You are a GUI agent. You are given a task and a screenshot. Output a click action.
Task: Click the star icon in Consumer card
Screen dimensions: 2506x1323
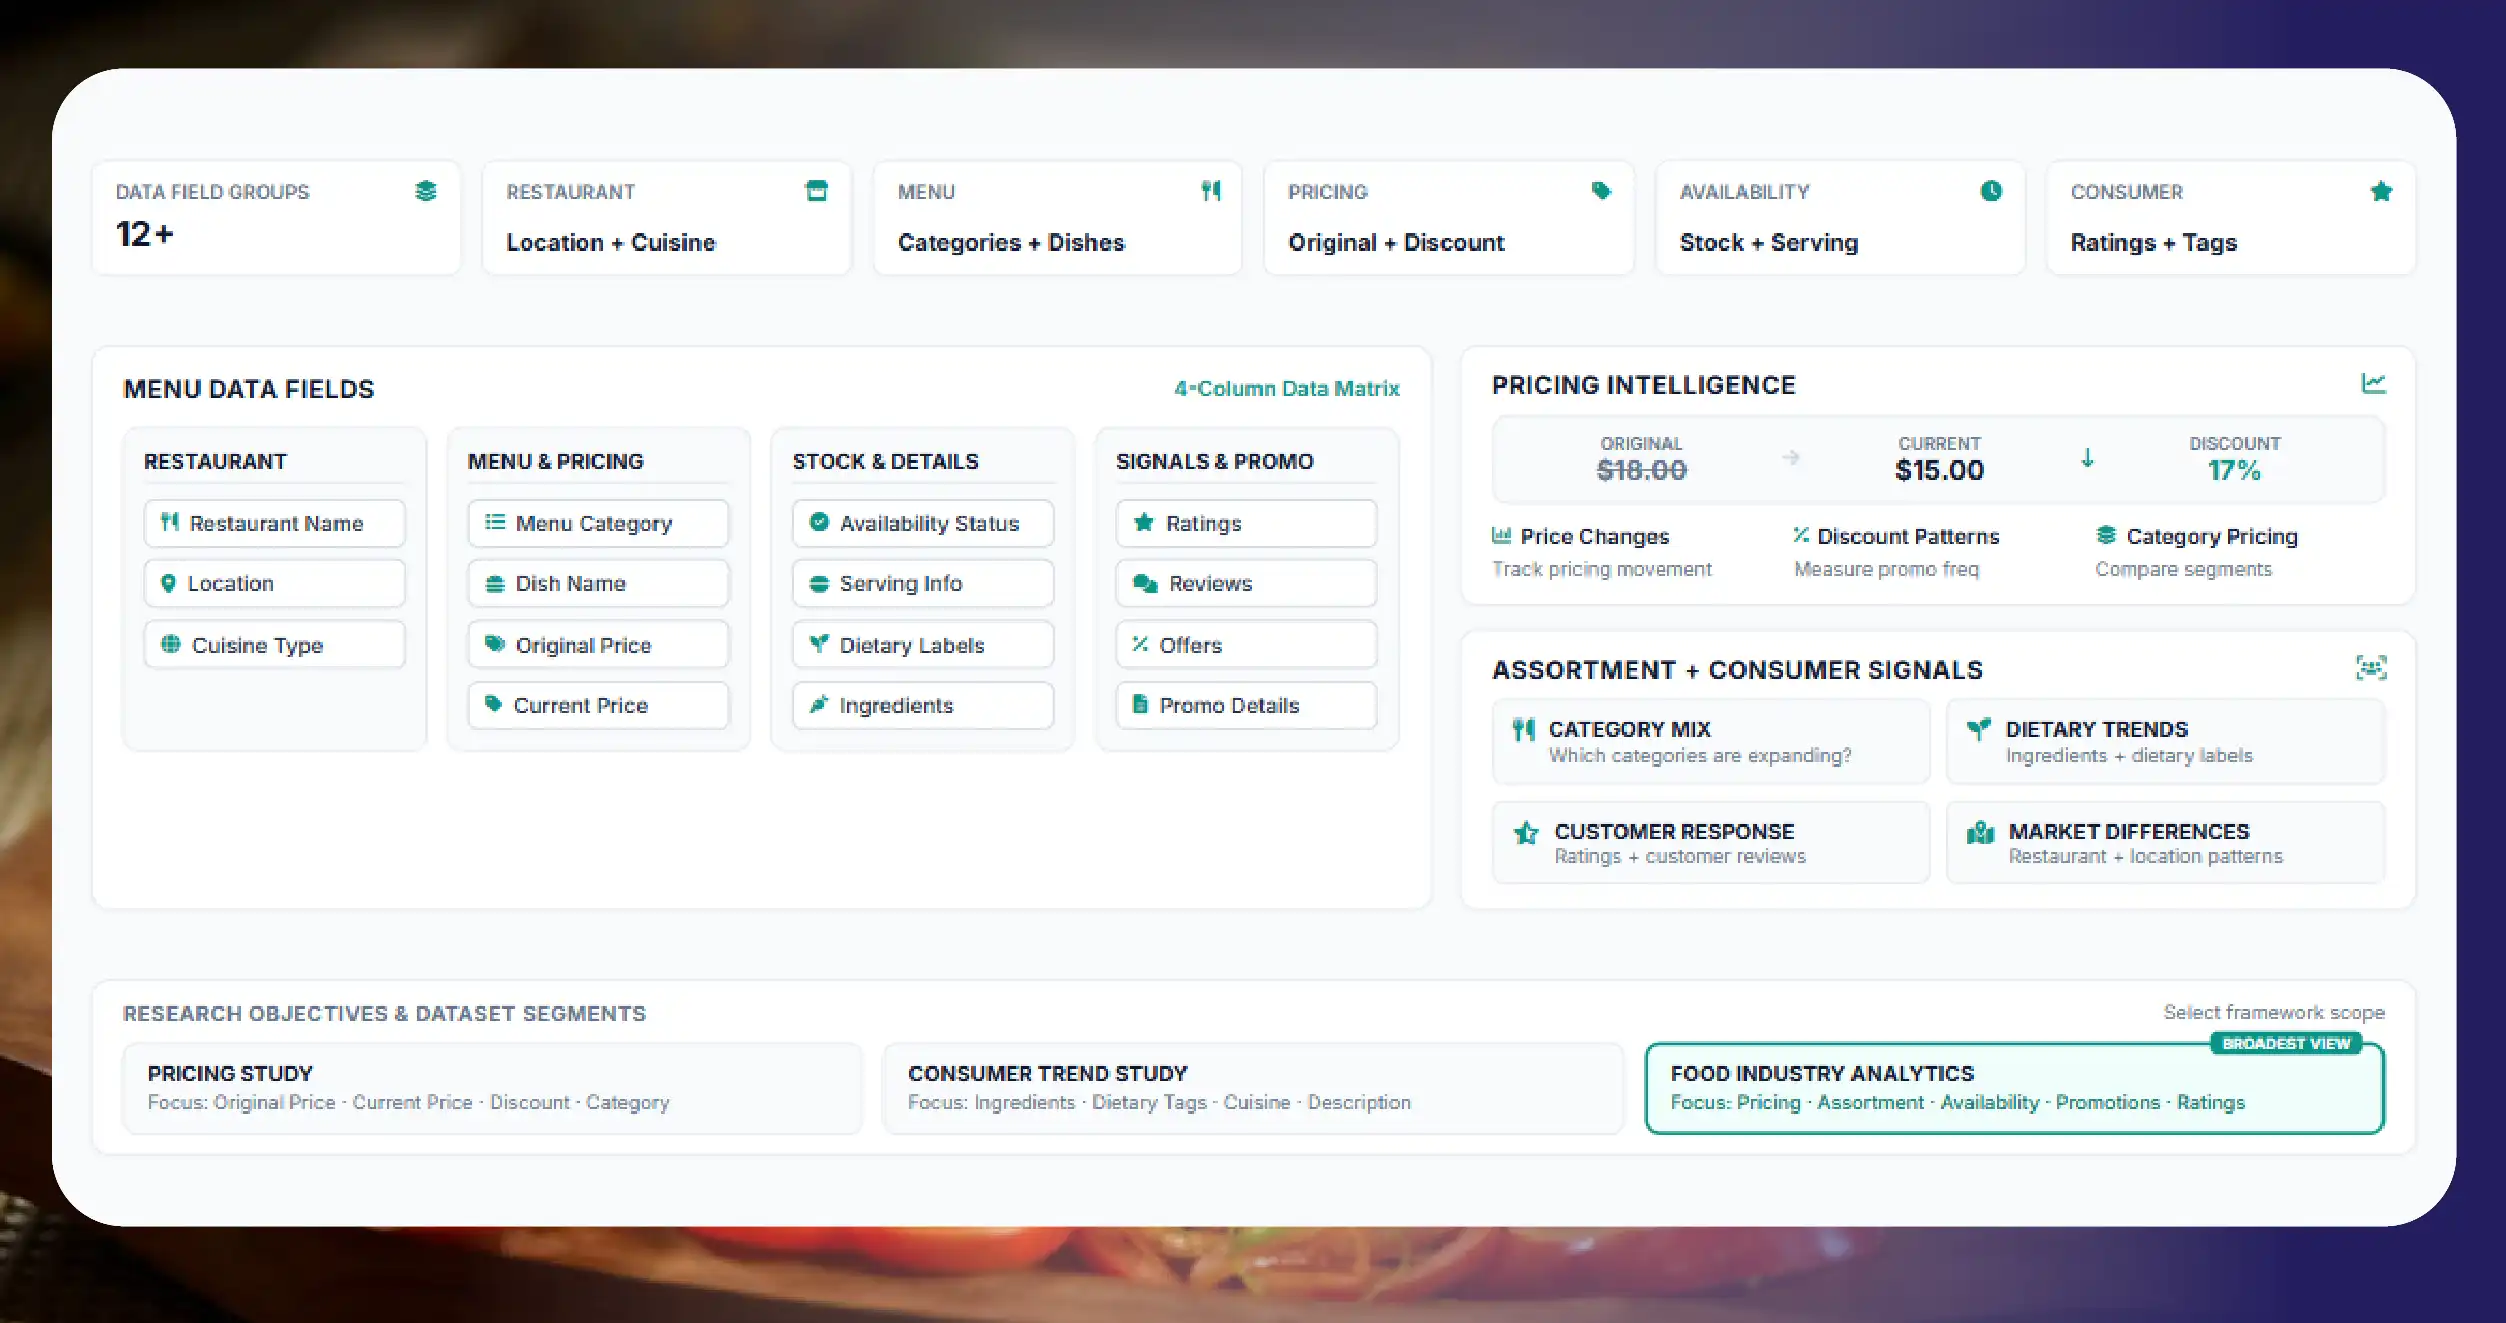click(x=2382, y=191)
